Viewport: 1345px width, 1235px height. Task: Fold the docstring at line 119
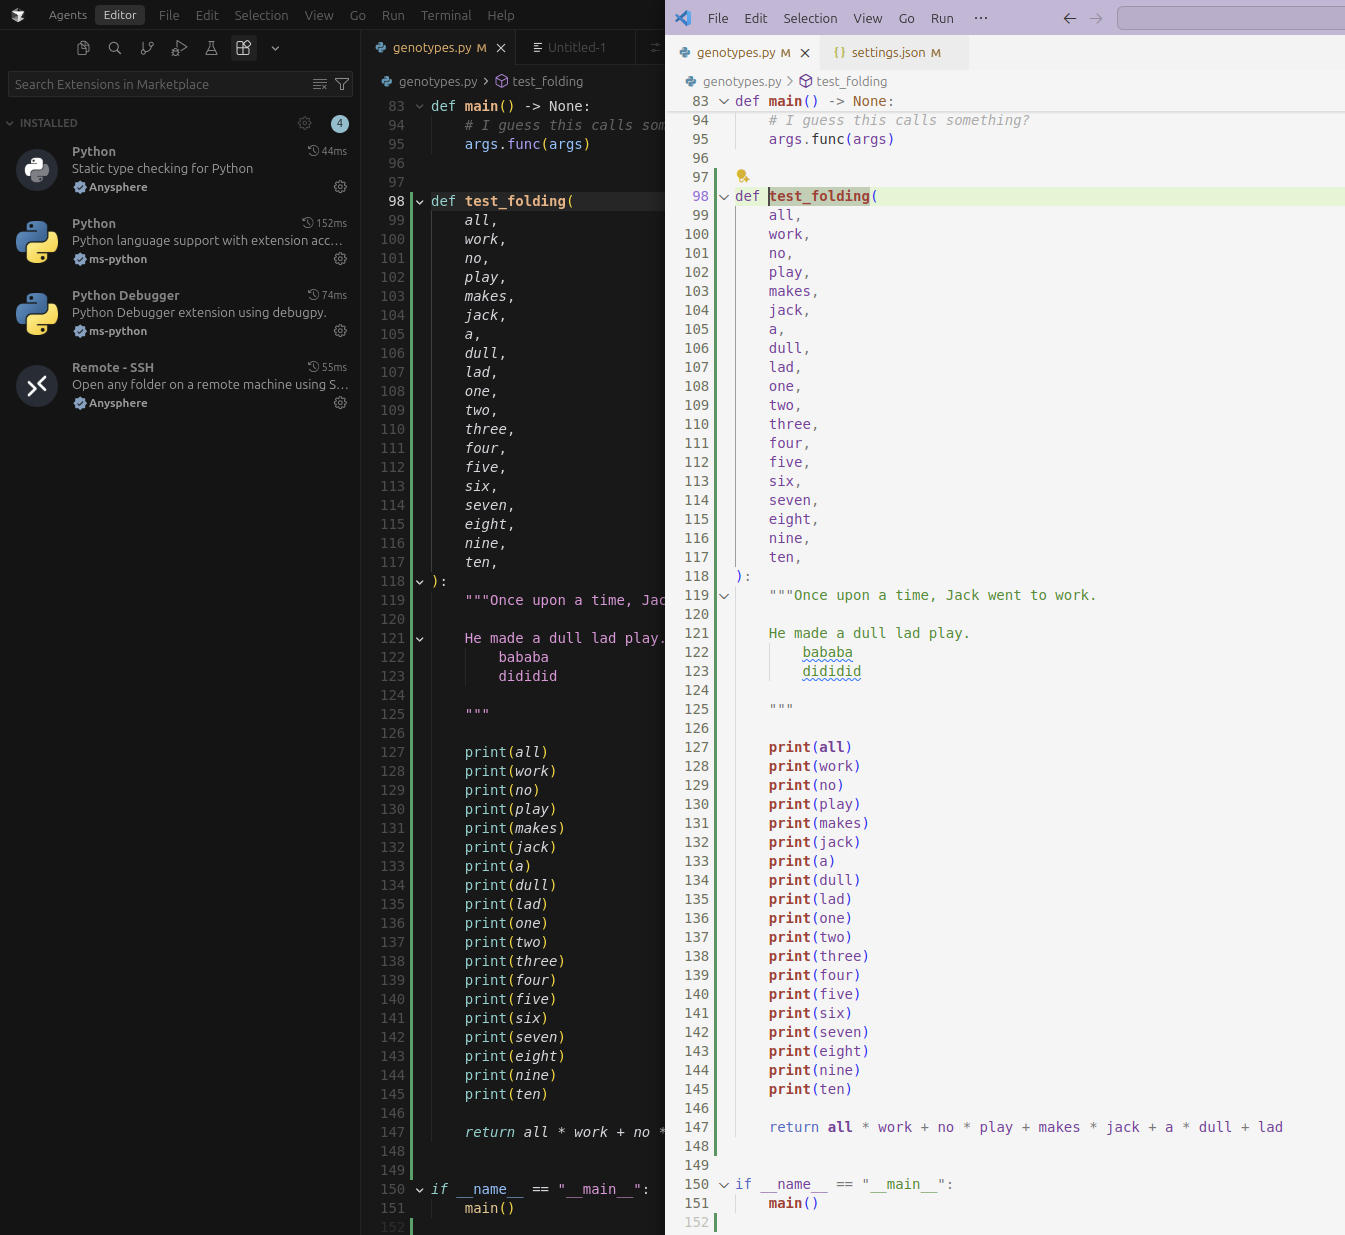point(724,596)
